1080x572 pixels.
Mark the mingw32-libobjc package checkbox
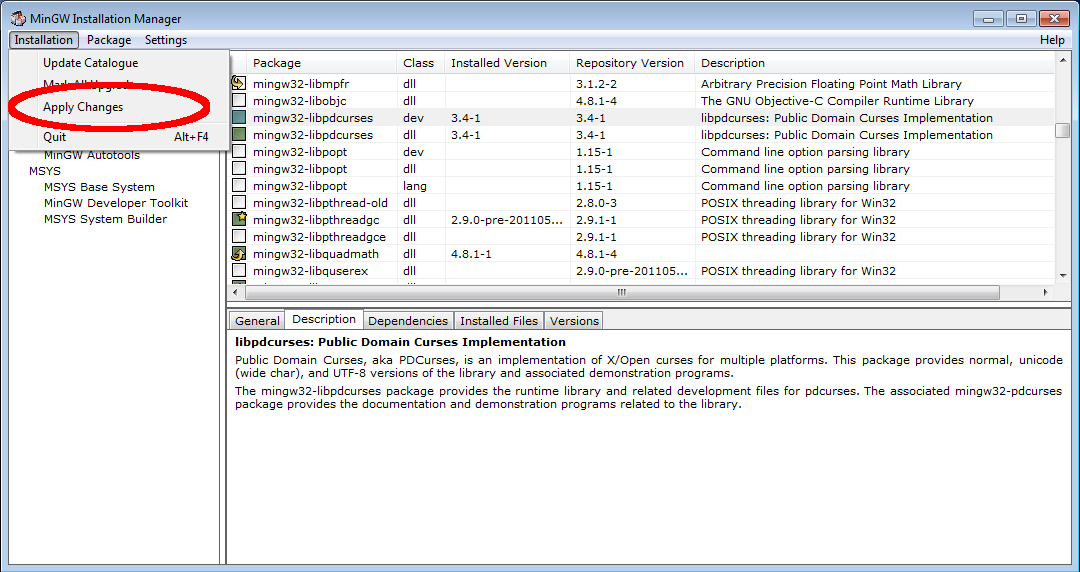point(239,101)
